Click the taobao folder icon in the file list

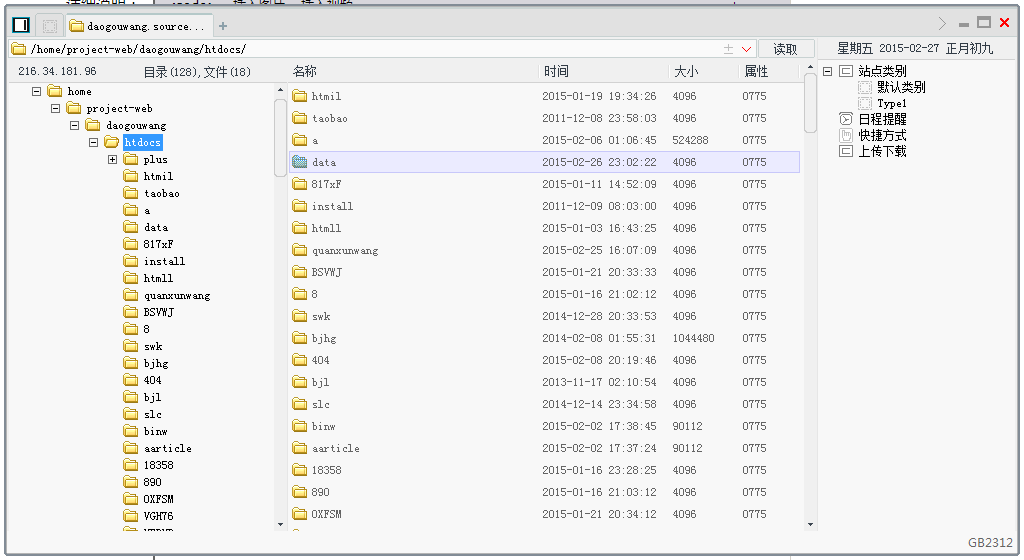[x=300, y=118]
